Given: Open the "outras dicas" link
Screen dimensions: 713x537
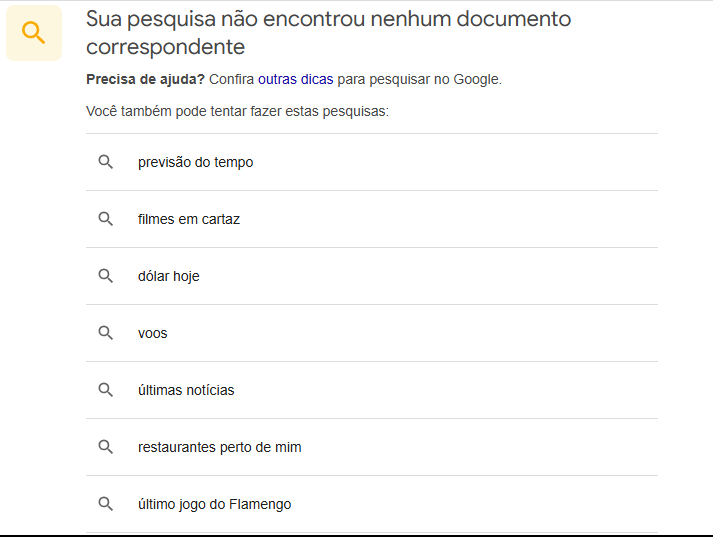Looking at the screenshot, I should (295, 79).
